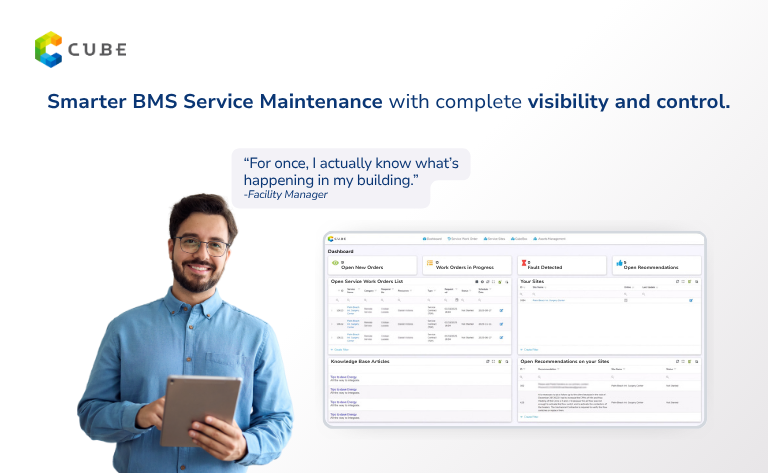Image resolution: width=768 pixels, height=473 pixels.
Task: Open first Tips to Save Energy article
Action: pyautogui.click(x=346, y=378)
